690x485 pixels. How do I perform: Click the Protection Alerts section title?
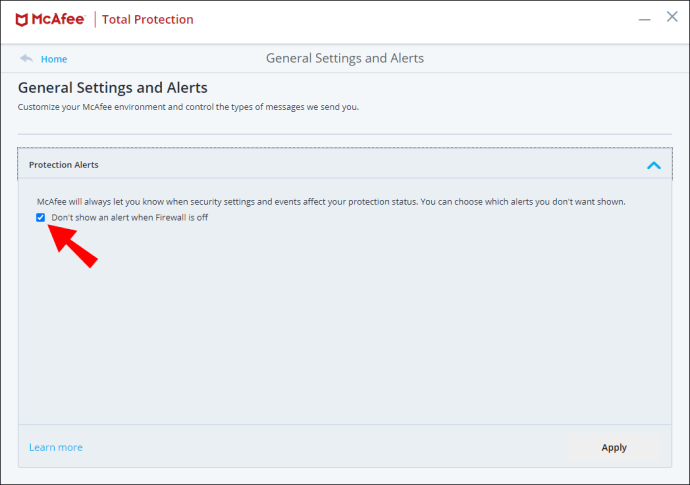tap(64, 165)
